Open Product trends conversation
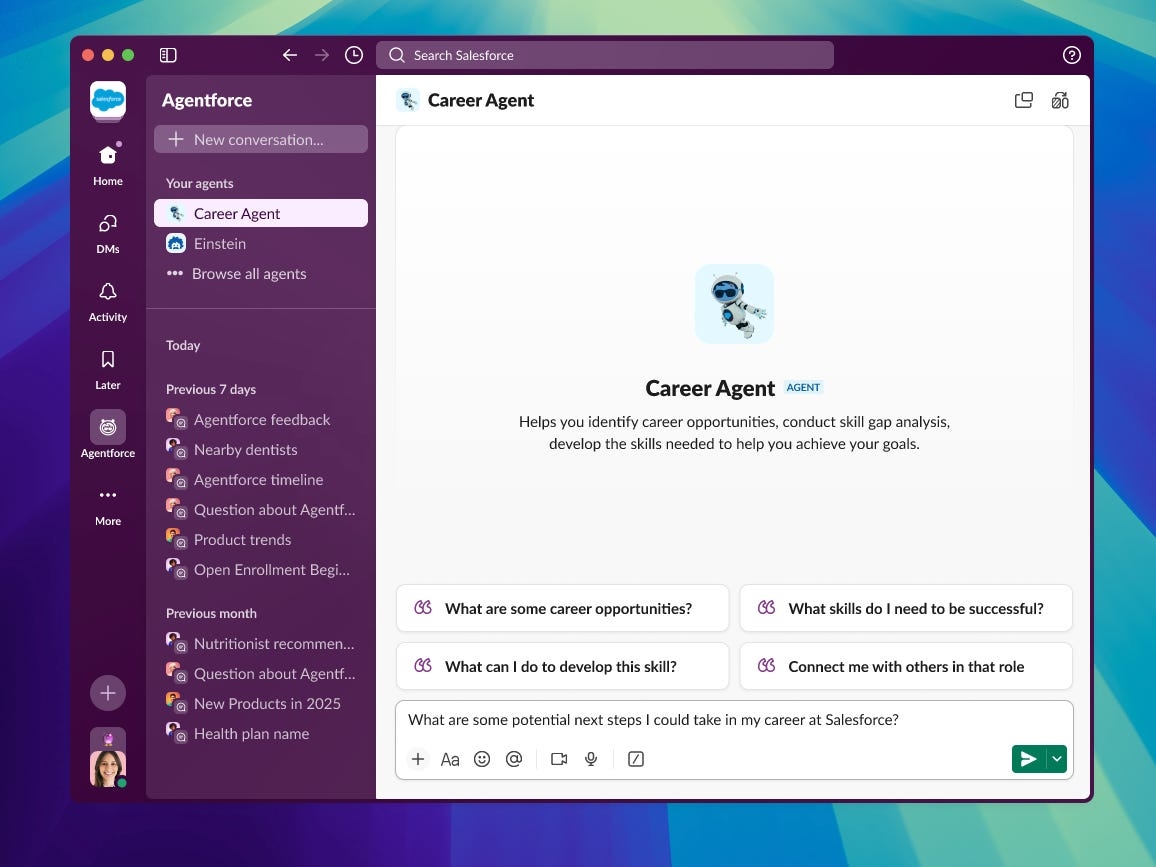Screen dimensions: 1156x867 [x=260, y=540]
